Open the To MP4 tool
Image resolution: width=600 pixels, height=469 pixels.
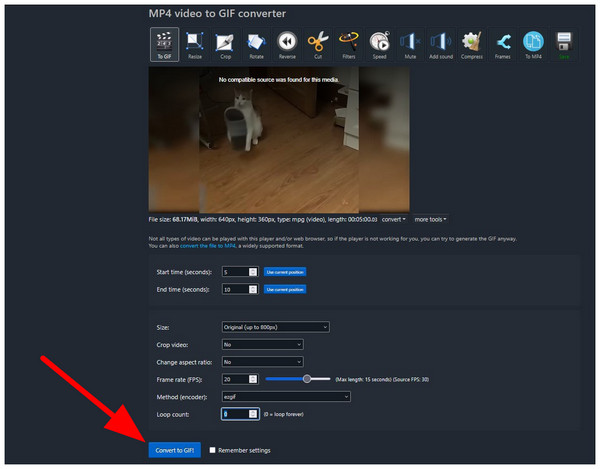point(533,44)
